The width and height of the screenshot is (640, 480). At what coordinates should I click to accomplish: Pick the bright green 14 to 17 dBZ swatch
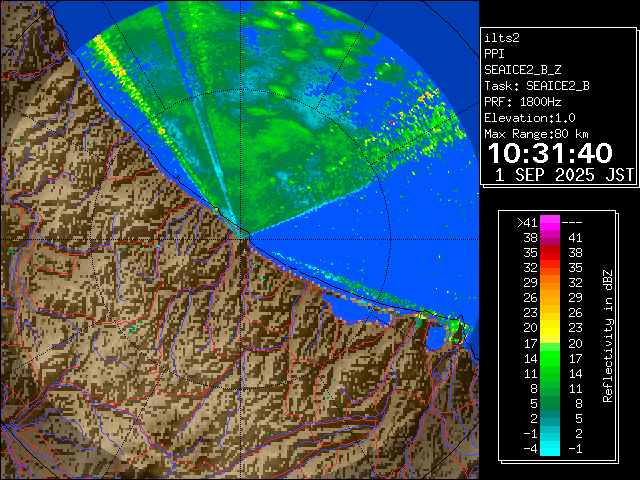tap(550, 356)
